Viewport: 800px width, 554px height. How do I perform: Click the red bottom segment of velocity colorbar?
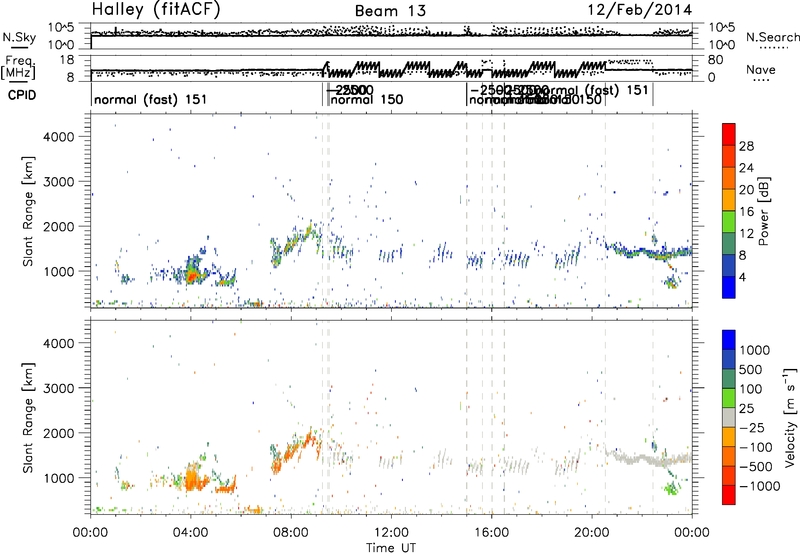coord(729,495)
